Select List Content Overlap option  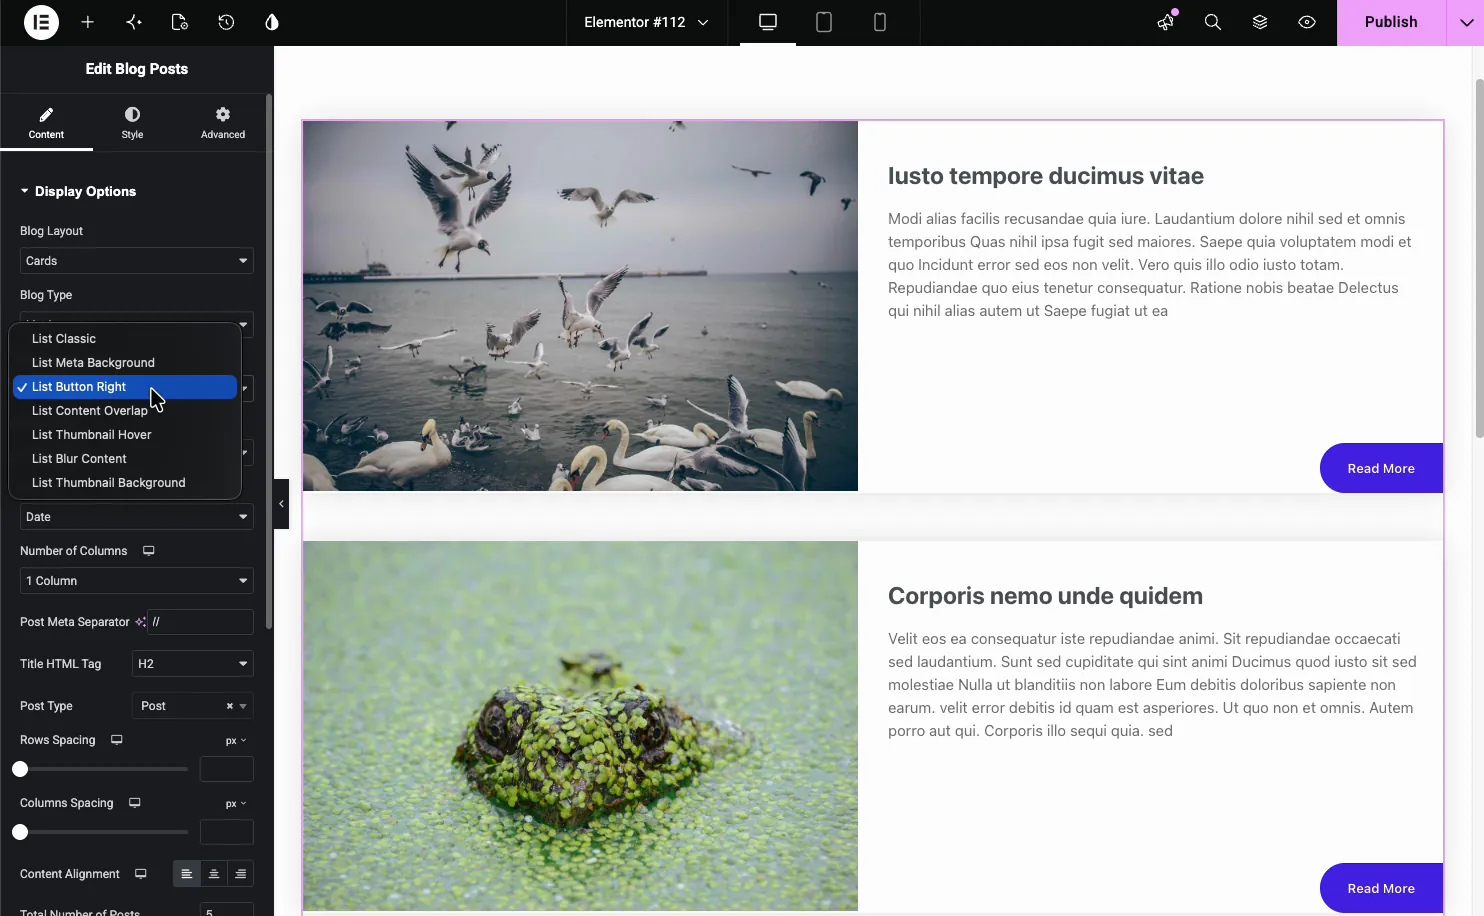point(125,411)
